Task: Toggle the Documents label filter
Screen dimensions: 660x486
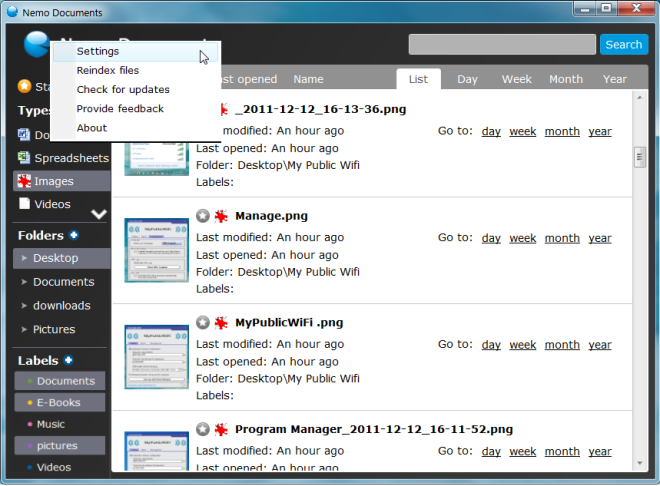Action: click(x=60, y=381)
